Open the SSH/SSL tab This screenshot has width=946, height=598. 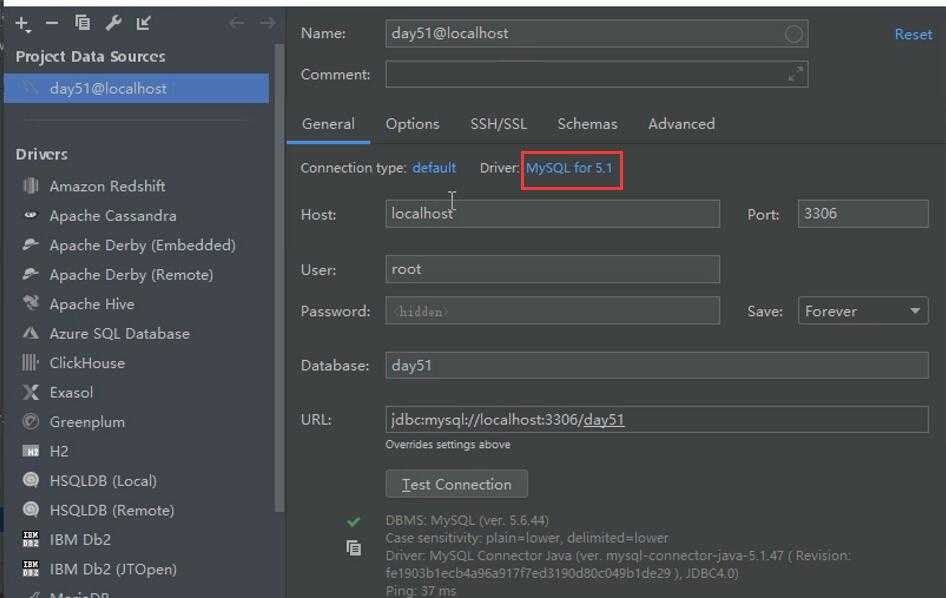click(x=498, y=124)
